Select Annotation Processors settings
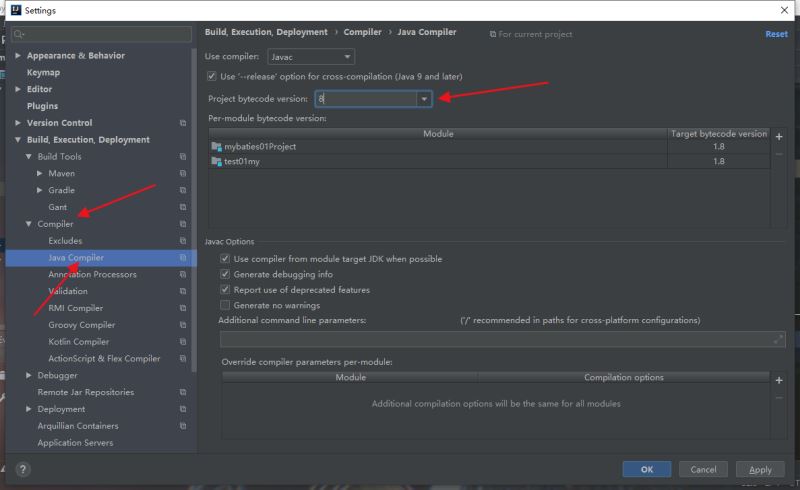Image resolution: width=800 pixels, height=490 pixels. 92,275
